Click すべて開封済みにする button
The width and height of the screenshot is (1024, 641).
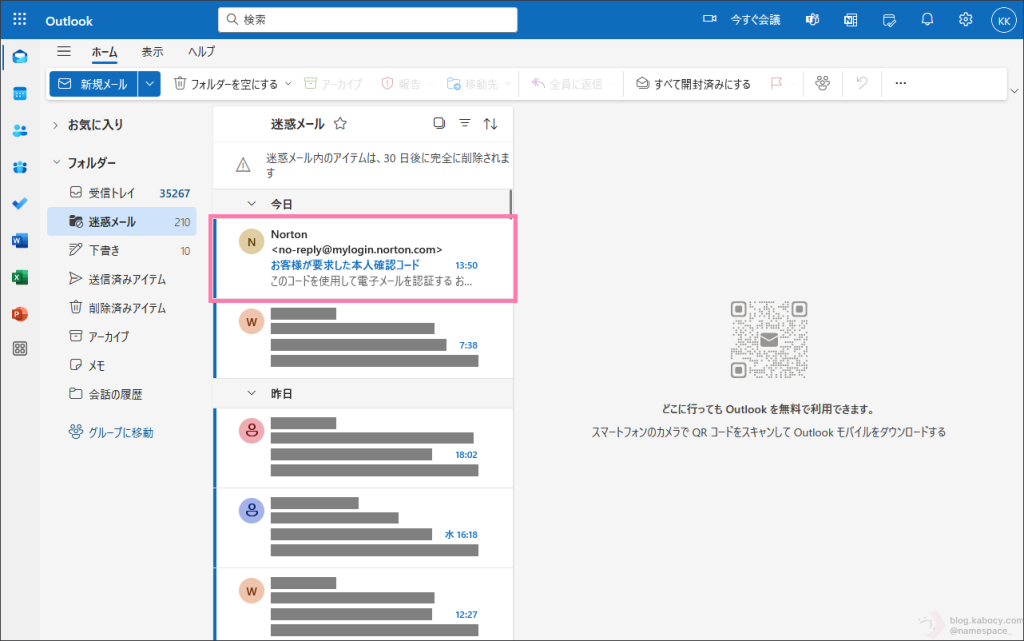click(693, 84)
